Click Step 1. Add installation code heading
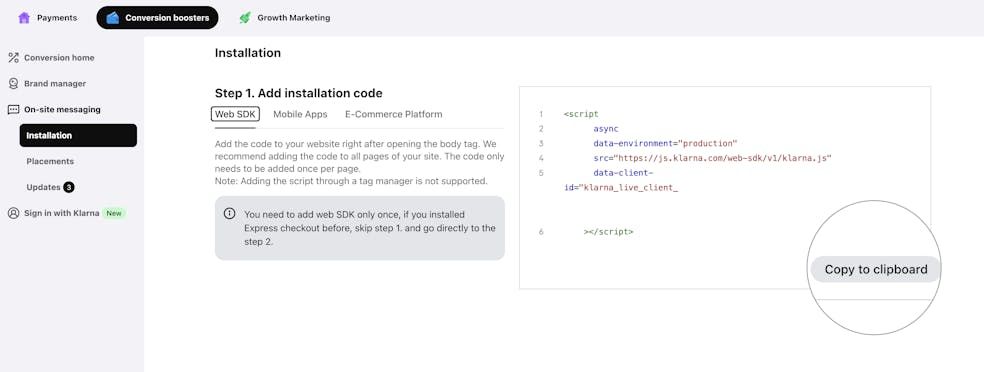The width and height of the screenshot is (984, 372). 299,93
